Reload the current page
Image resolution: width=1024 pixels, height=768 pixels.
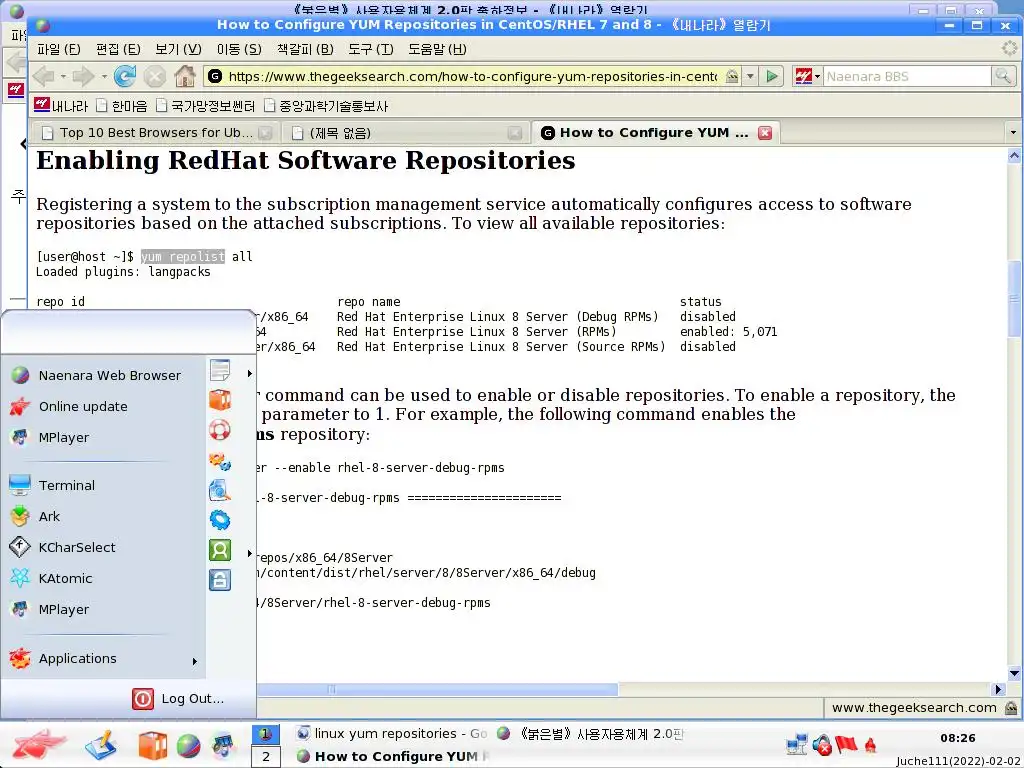(x=125, y=76)
